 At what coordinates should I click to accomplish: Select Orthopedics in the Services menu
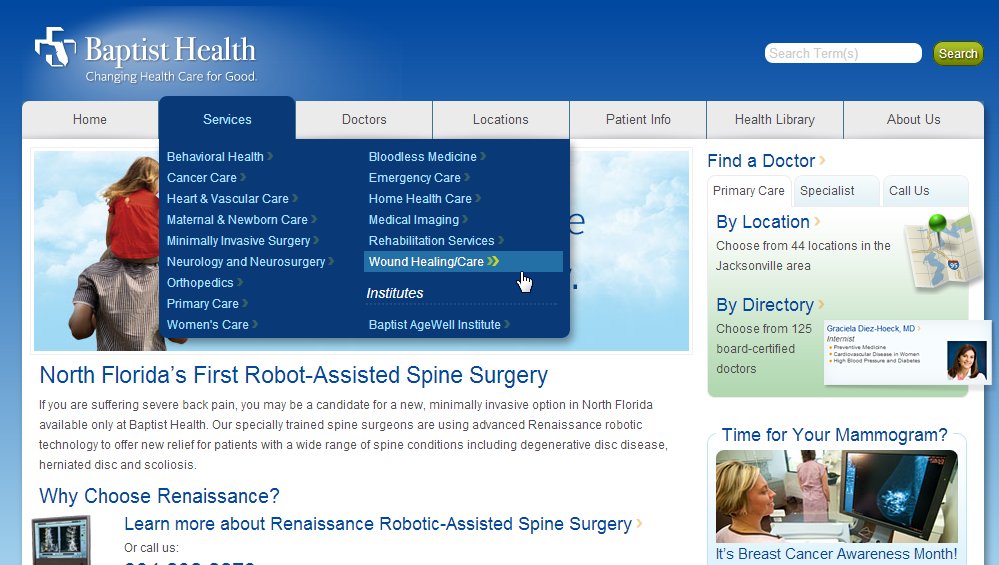[x=200, y=283]
